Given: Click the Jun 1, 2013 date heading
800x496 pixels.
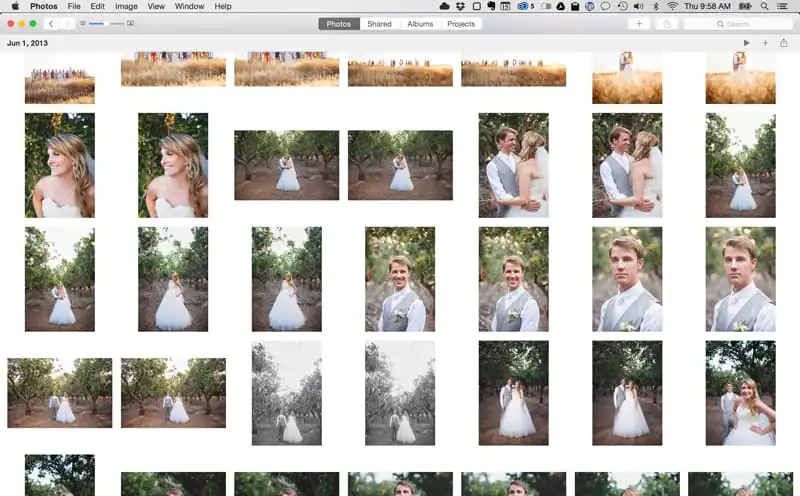Looking at the screenshot, I should pyautogui.click(x=27, y=43).
